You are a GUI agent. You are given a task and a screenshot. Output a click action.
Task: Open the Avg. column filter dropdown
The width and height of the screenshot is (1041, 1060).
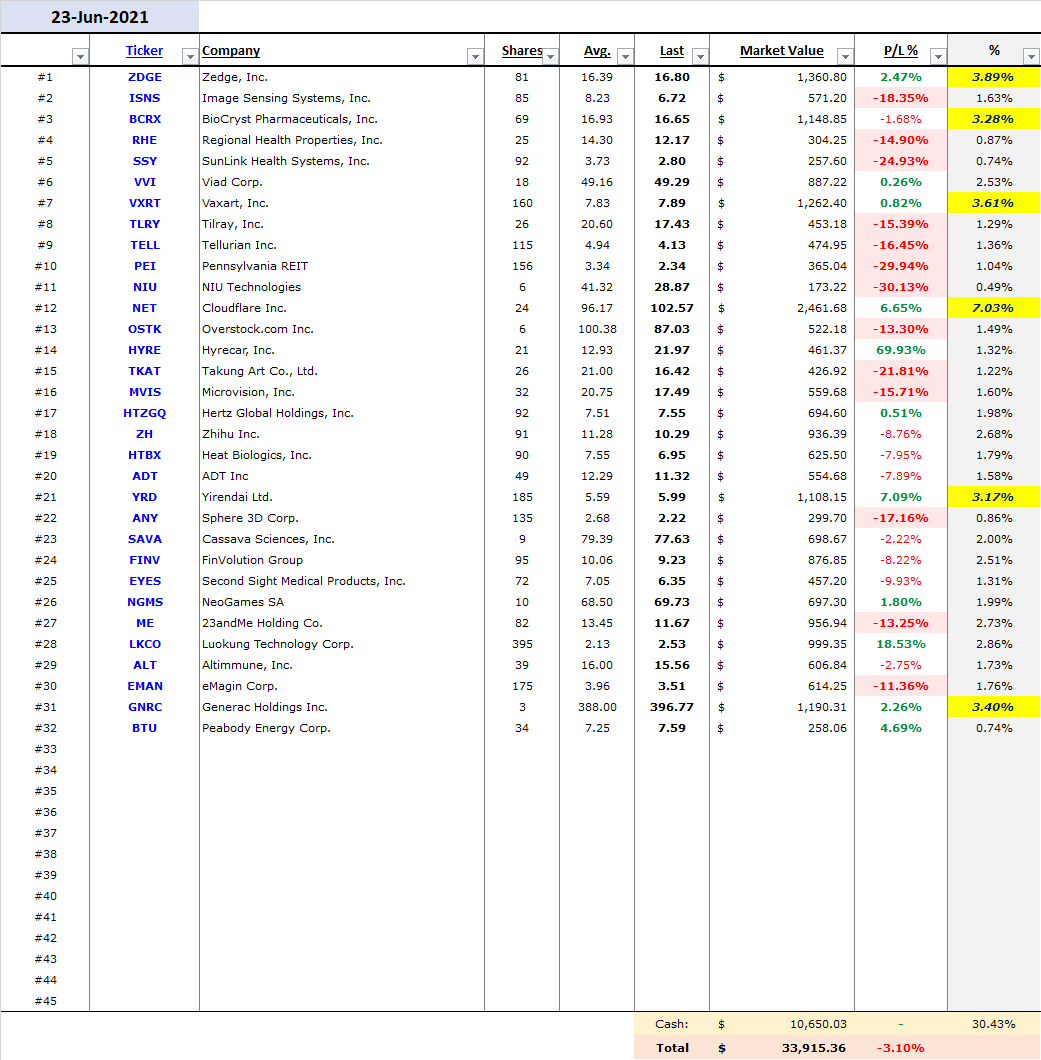point(625,57)
